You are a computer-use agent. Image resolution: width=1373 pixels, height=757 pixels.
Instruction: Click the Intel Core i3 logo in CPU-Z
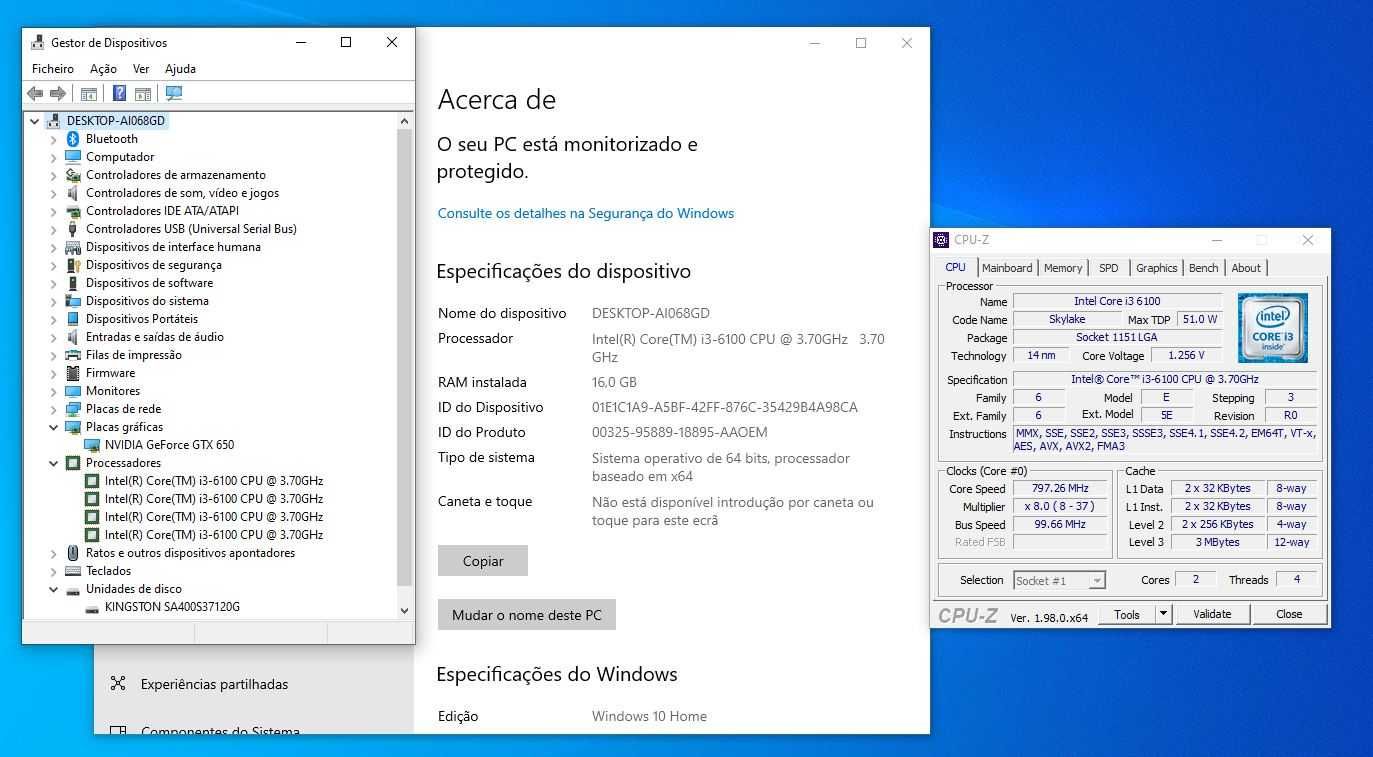point(1272,328)
